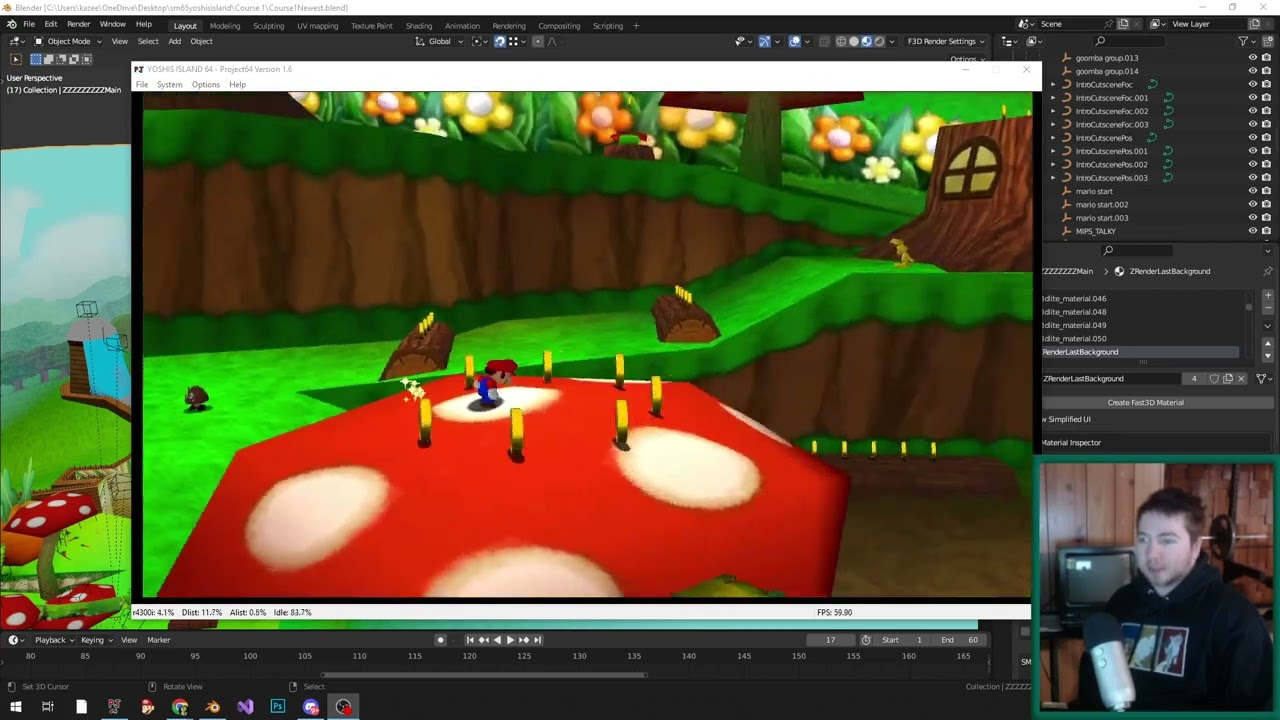Play animation in reverse
The width and height of the screenshot is (1280, 720).
pos(497,640)
